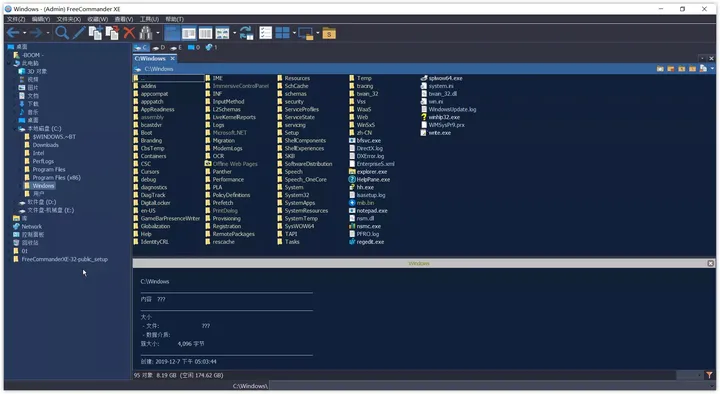Click the red X delete icon
This screenshot has width=720, height=394.
pos(129,33)
